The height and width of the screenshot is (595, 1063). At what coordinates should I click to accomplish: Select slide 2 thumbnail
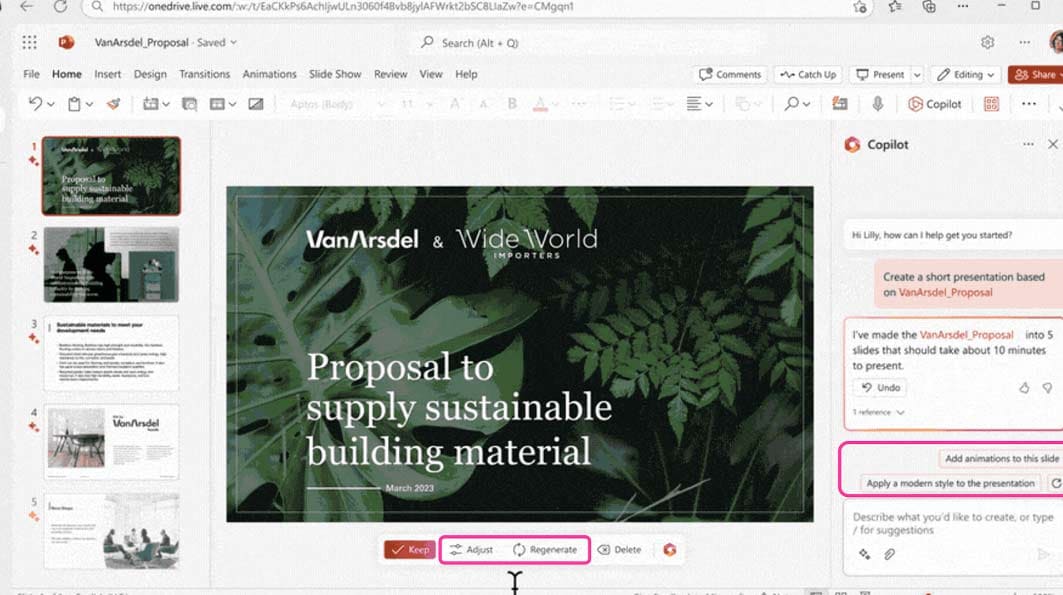coord(111,265)
